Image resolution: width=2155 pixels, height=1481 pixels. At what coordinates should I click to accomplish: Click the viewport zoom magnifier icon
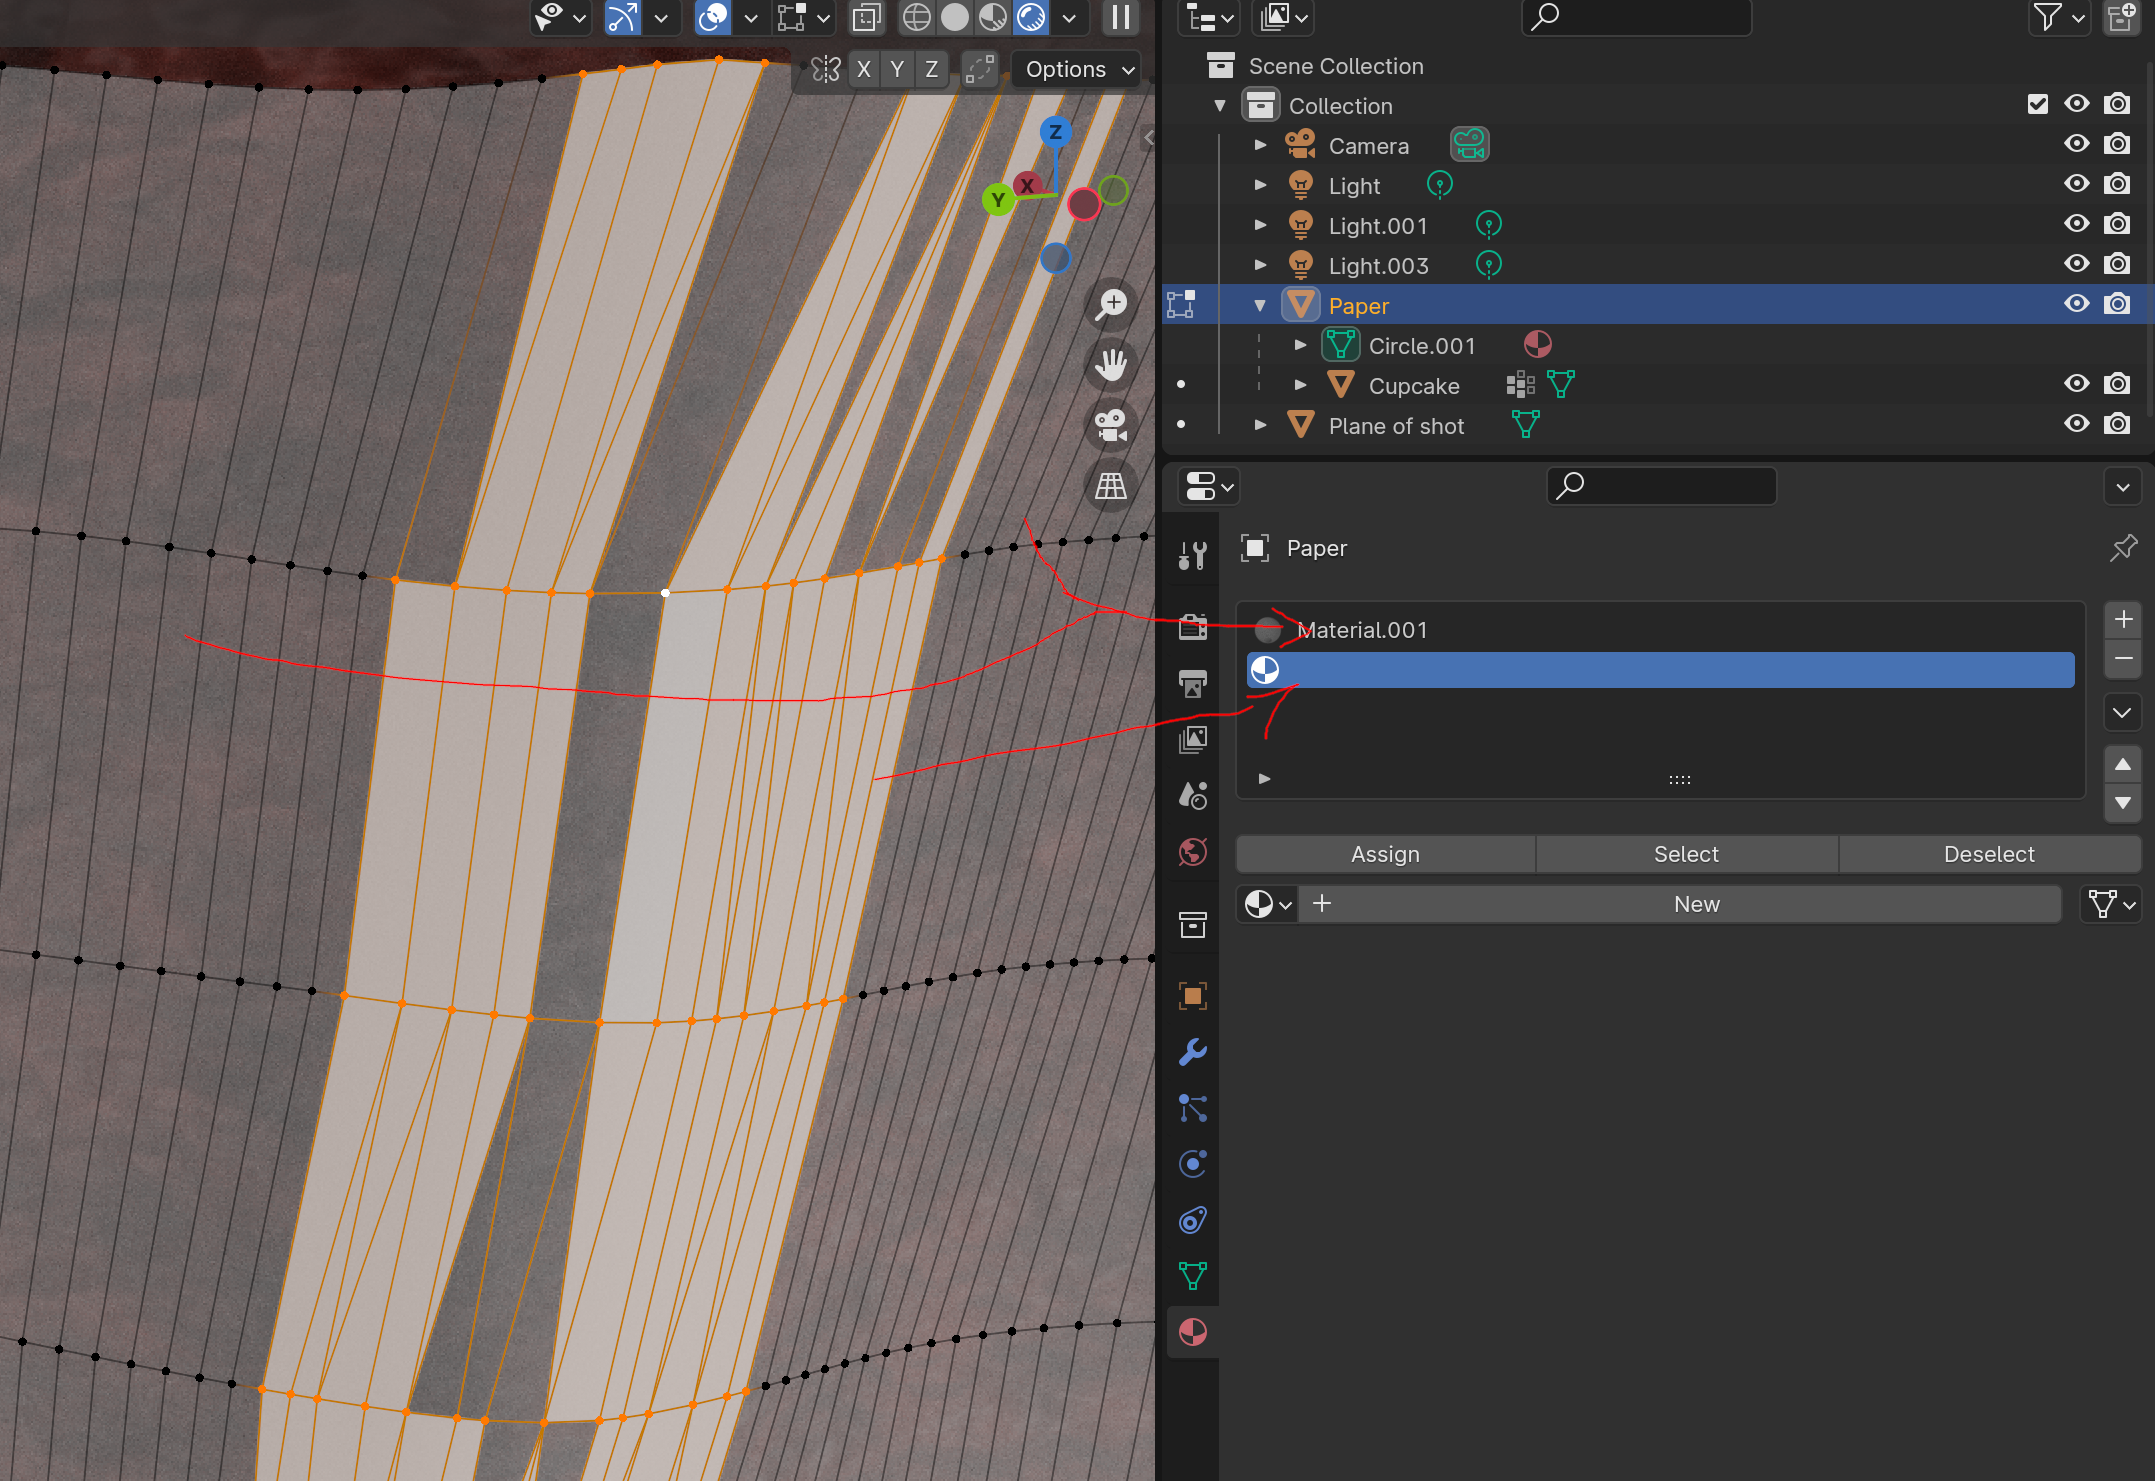tap(1111, 304)
